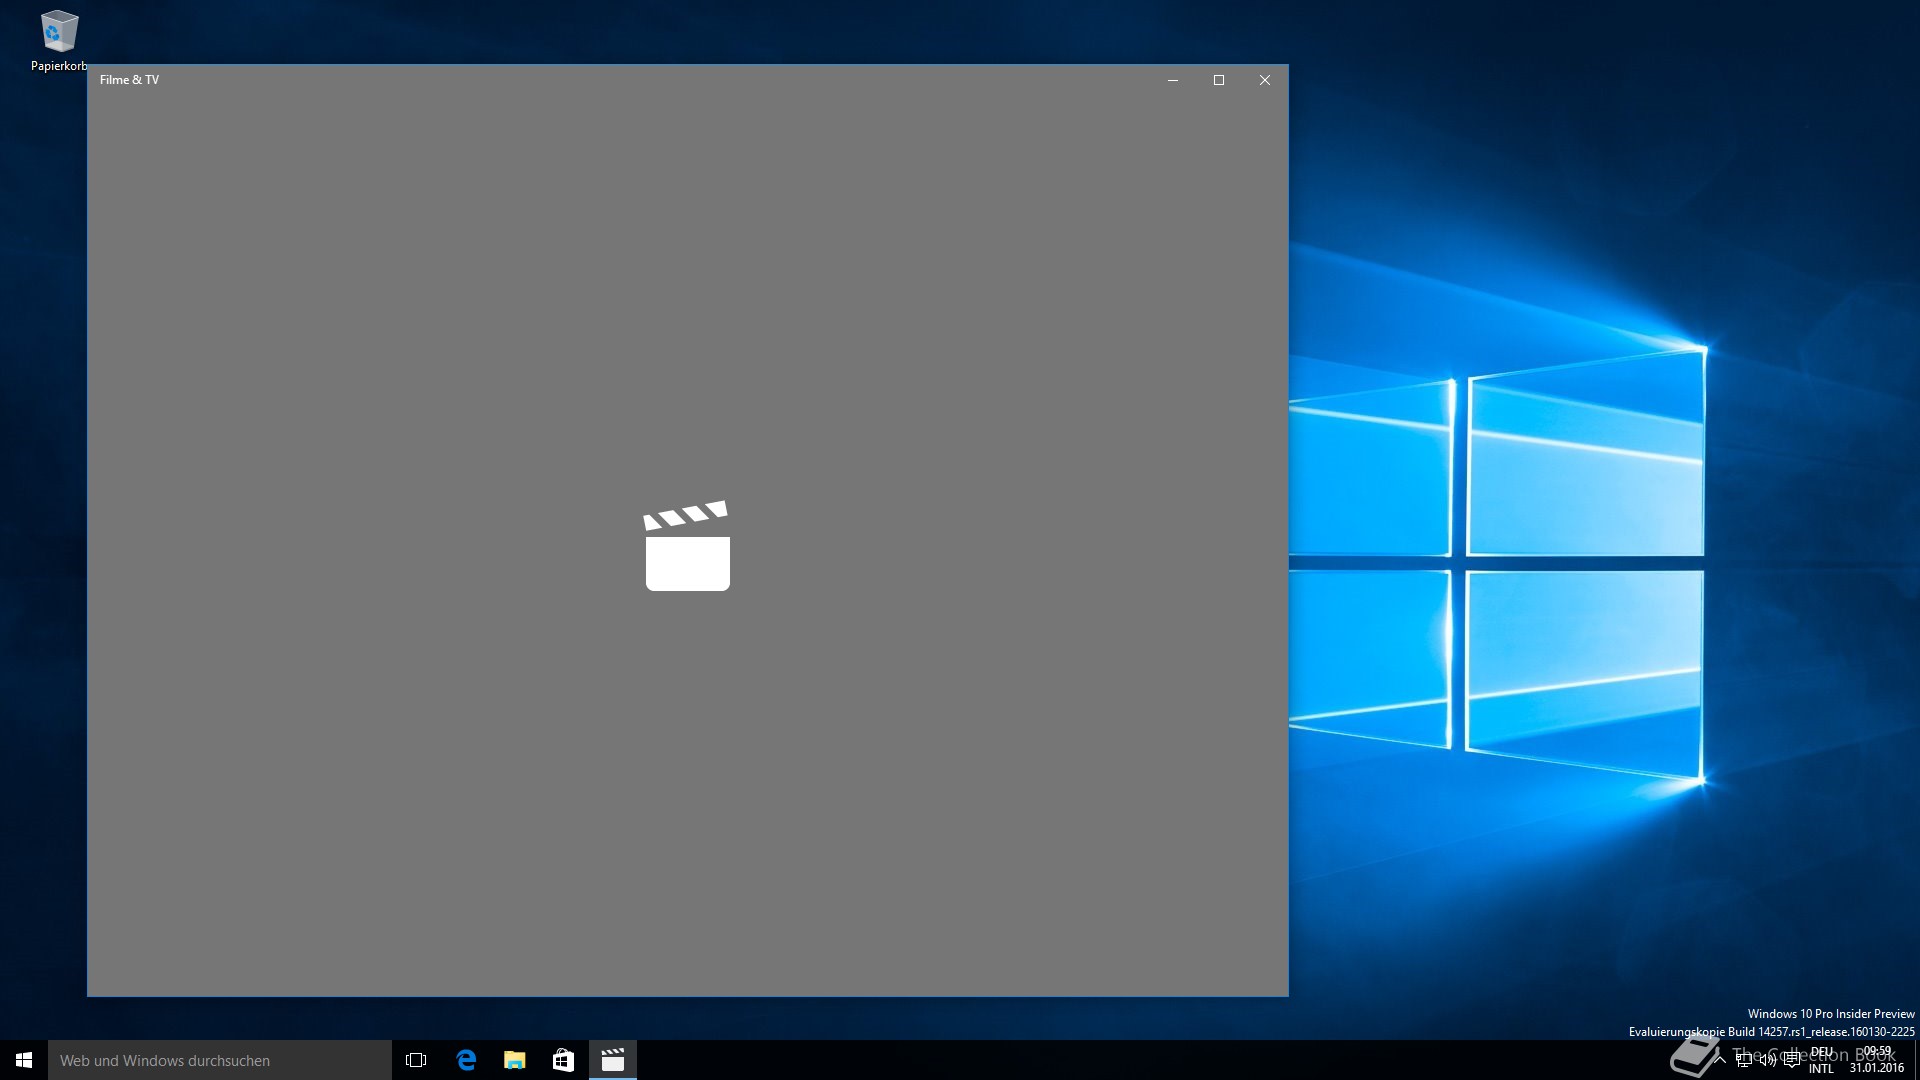
Task: Open the Papierkorb recycle bin icon
Action: tap(59, 42)
